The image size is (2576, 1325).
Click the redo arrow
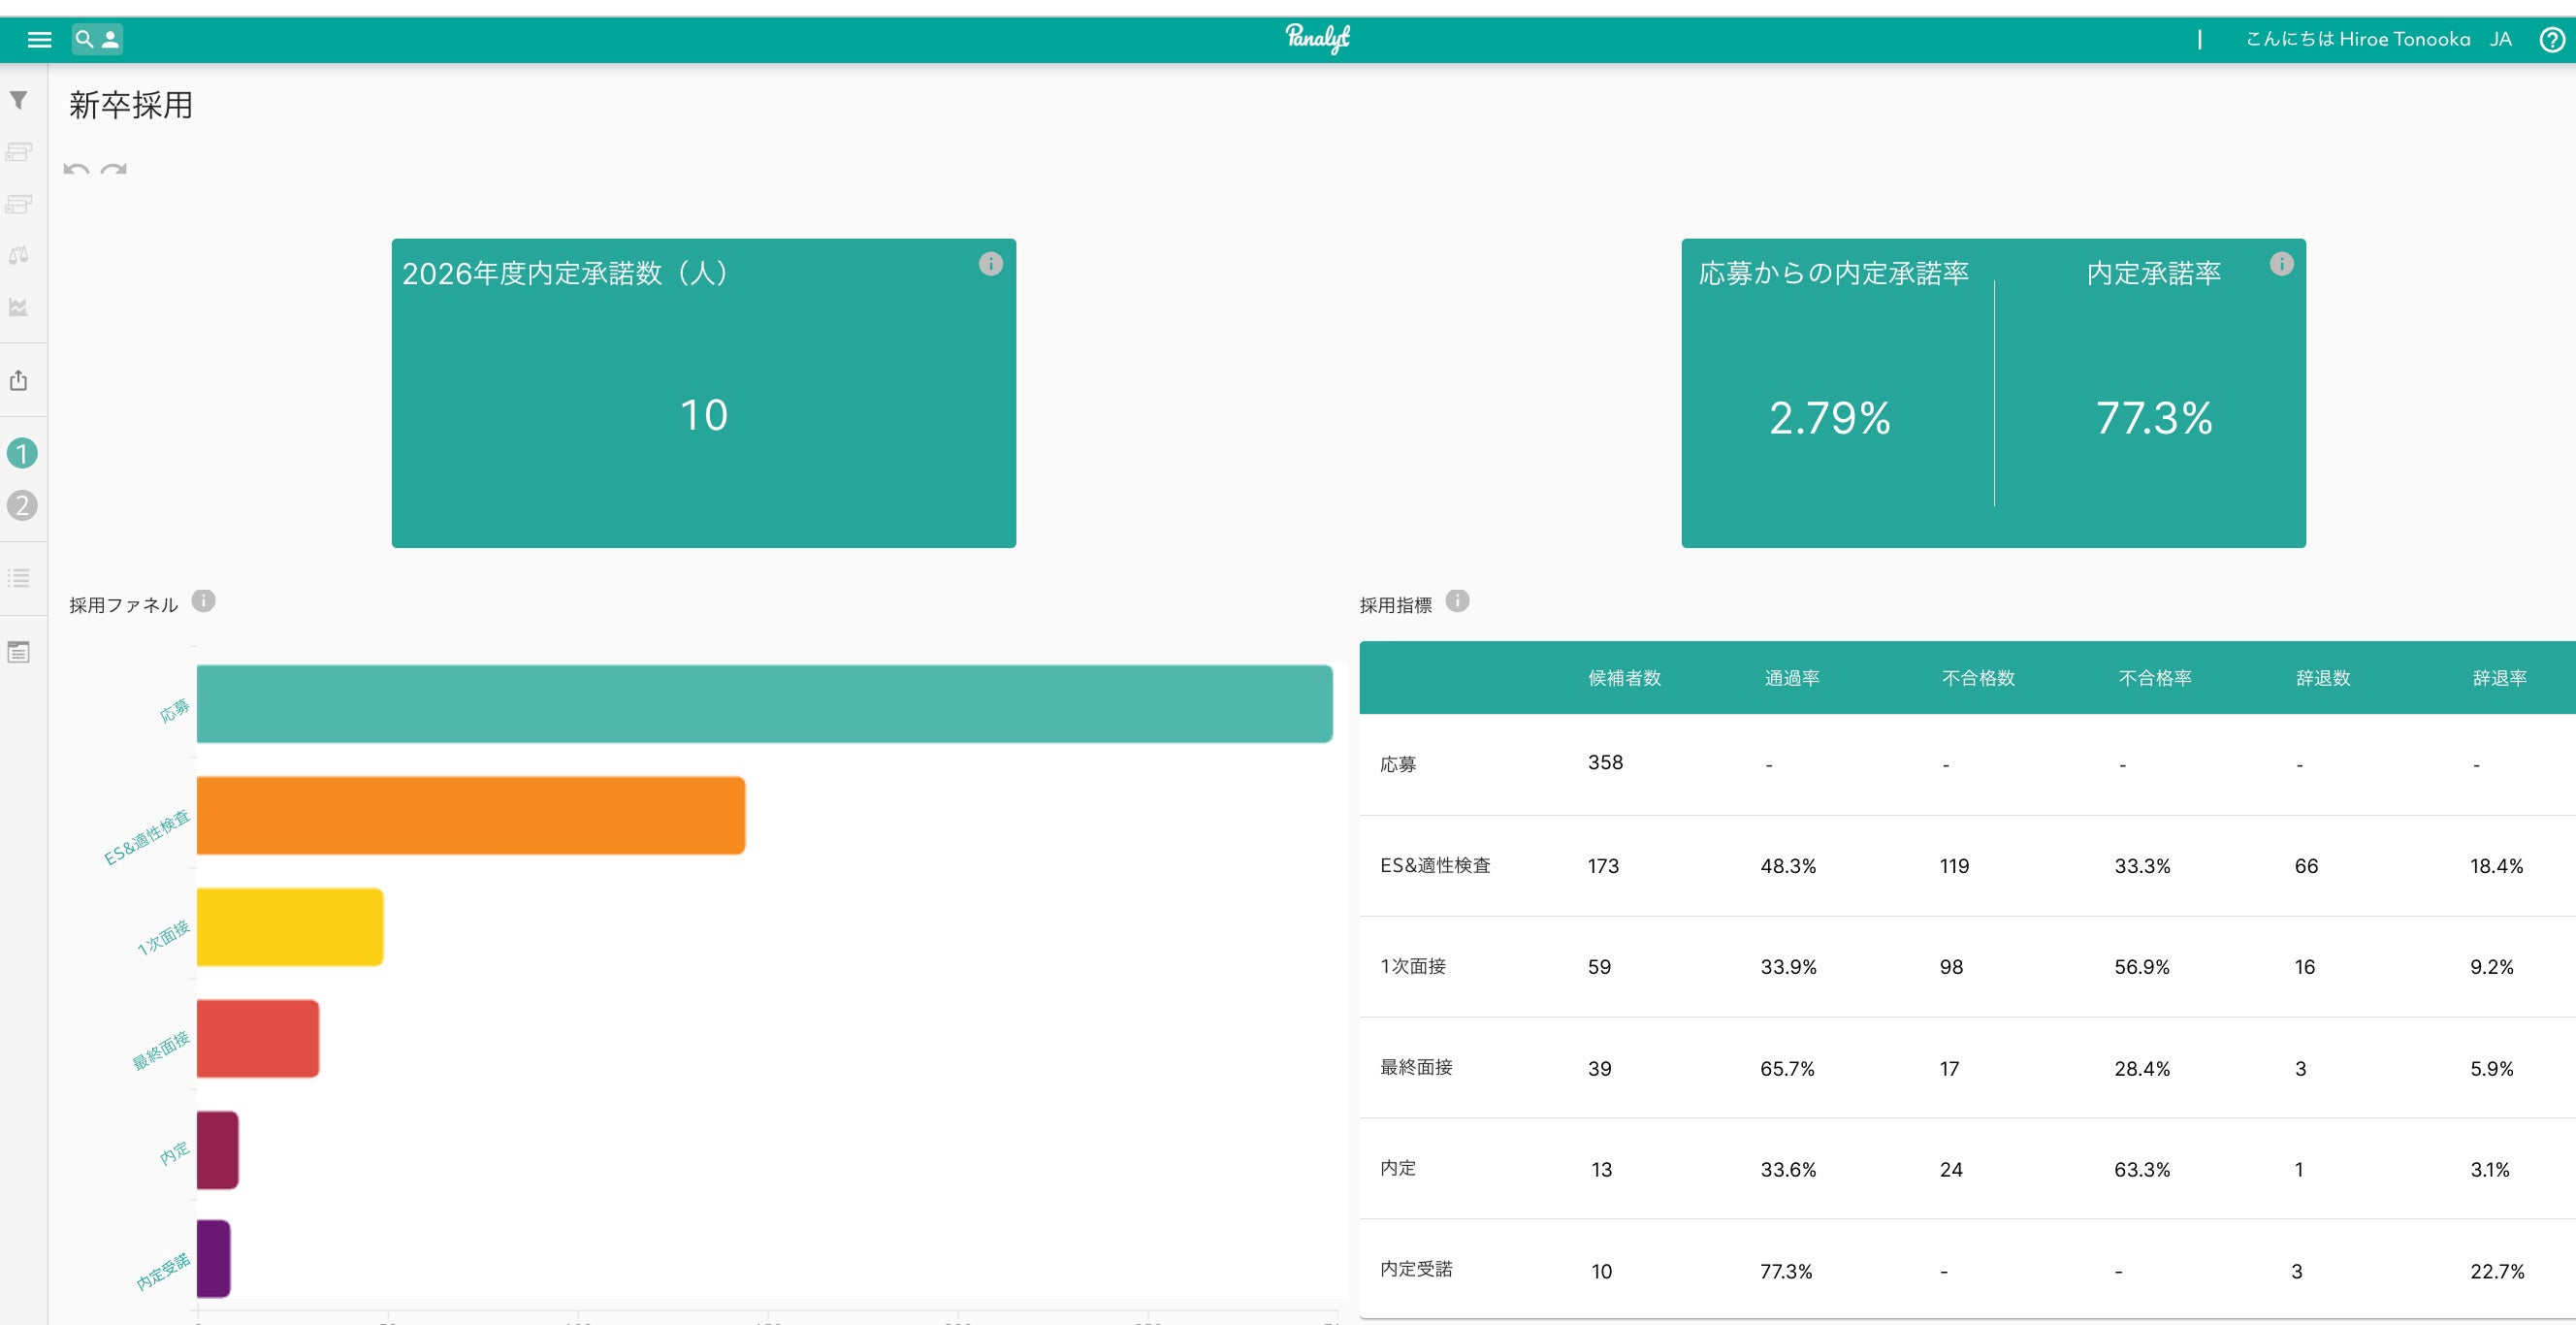(114, 169)
